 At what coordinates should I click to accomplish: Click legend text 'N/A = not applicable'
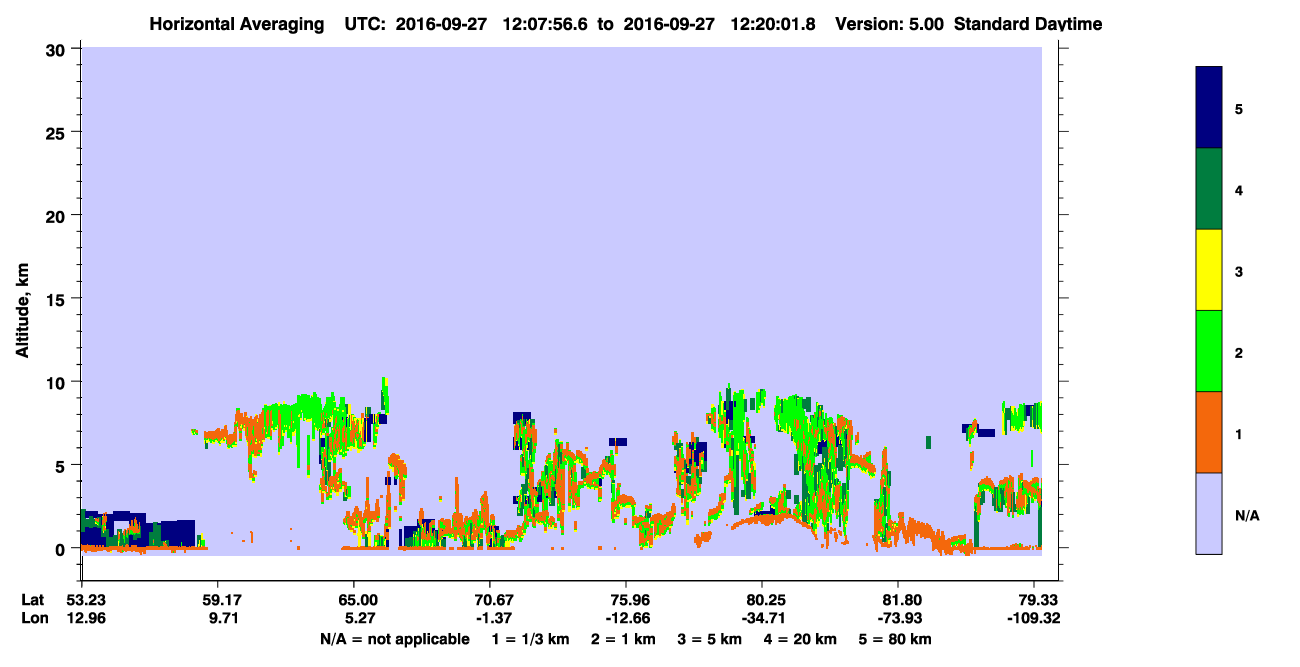coord(394,639)
